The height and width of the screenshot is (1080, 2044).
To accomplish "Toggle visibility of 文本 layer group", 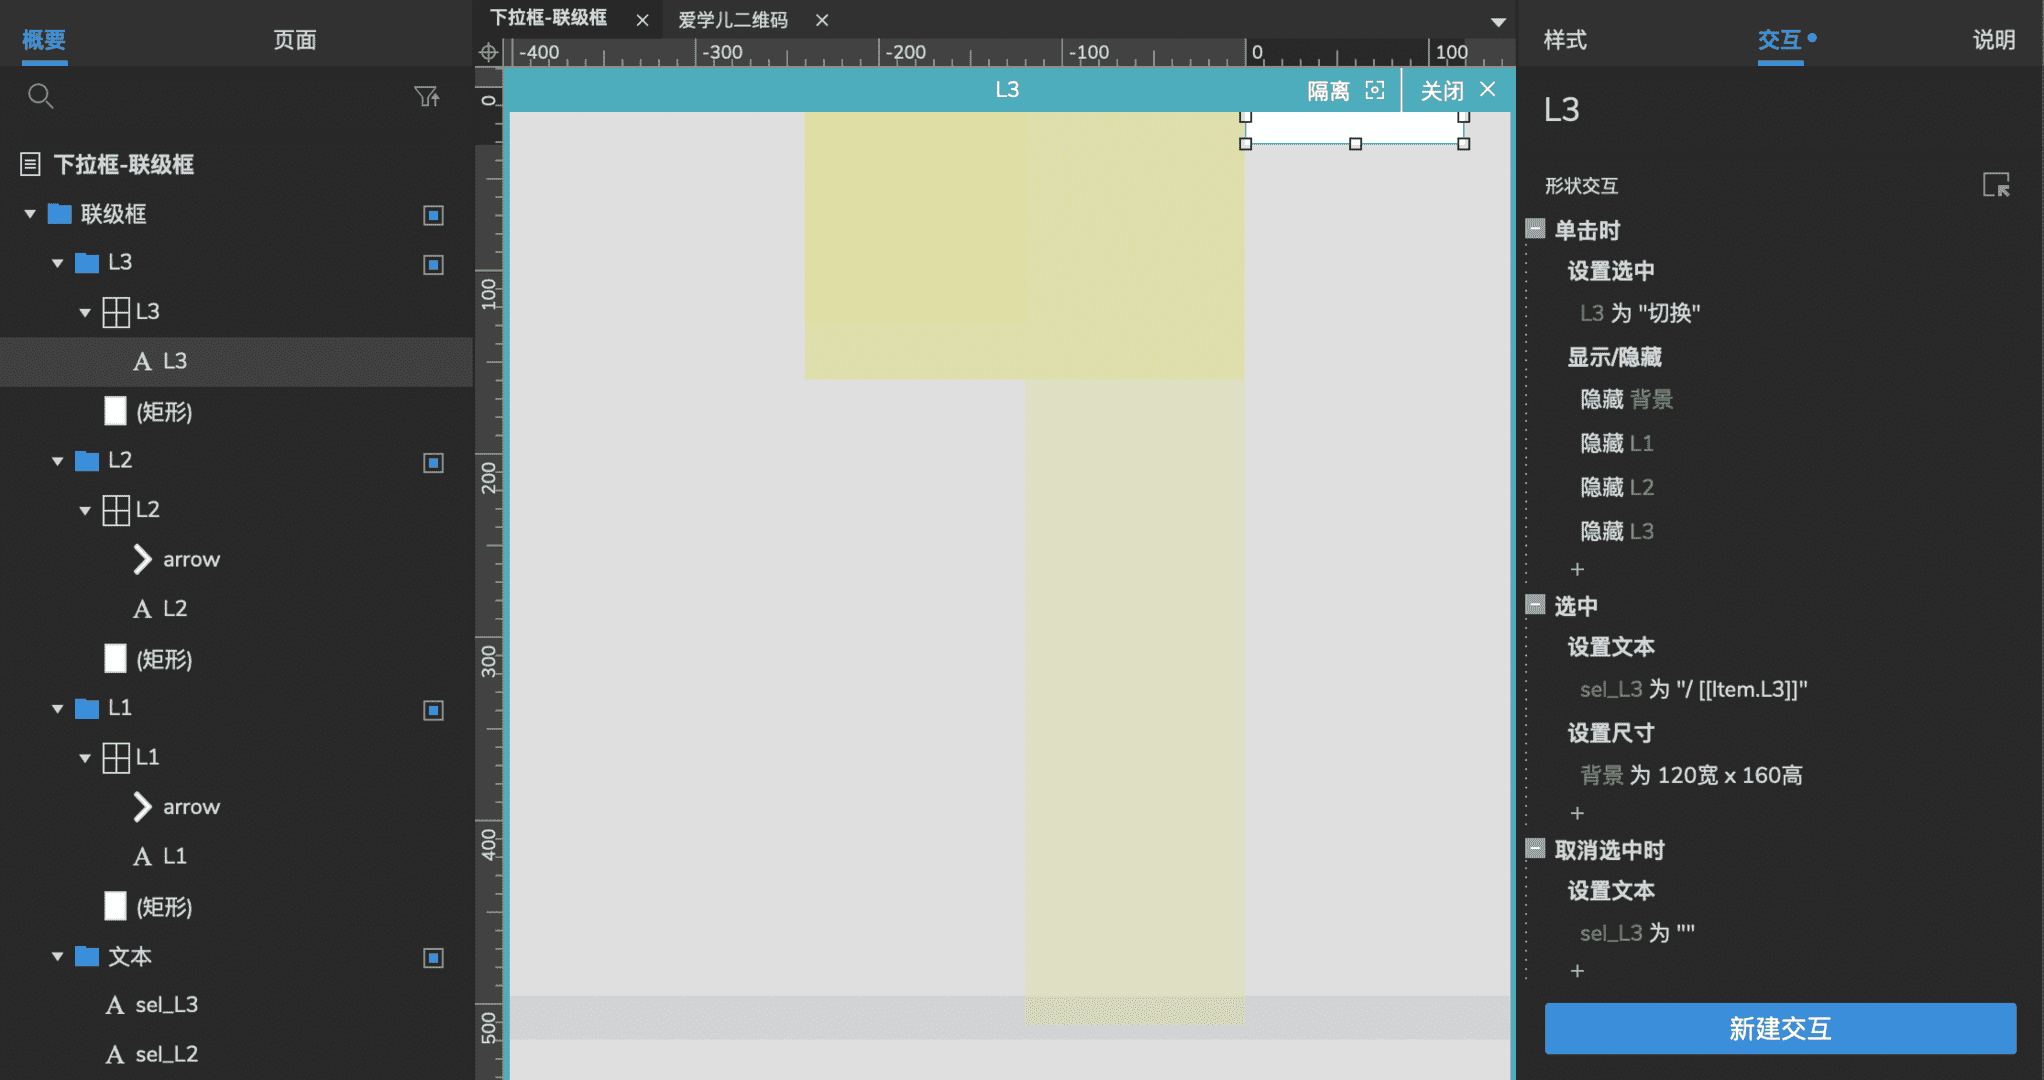I will pyautogui.click(x=431, y=954).
